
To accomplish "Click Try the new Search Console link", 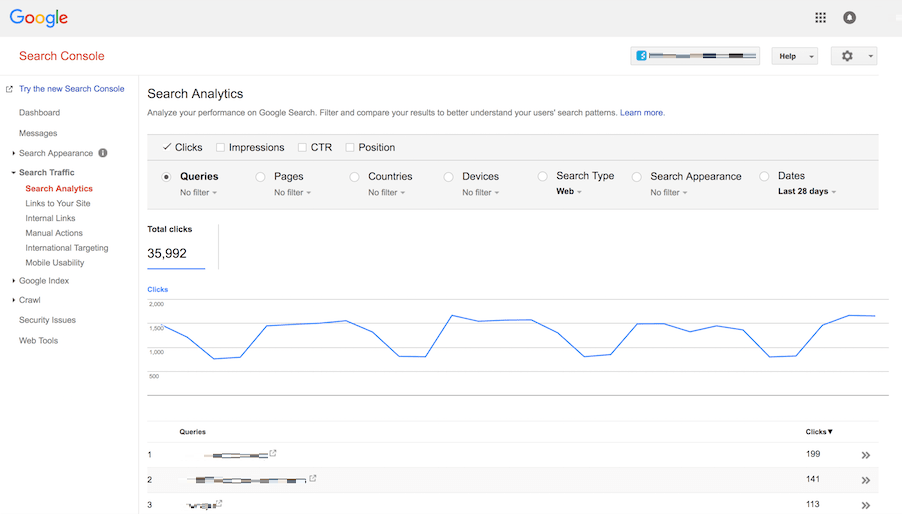I will tap(71, 89).
